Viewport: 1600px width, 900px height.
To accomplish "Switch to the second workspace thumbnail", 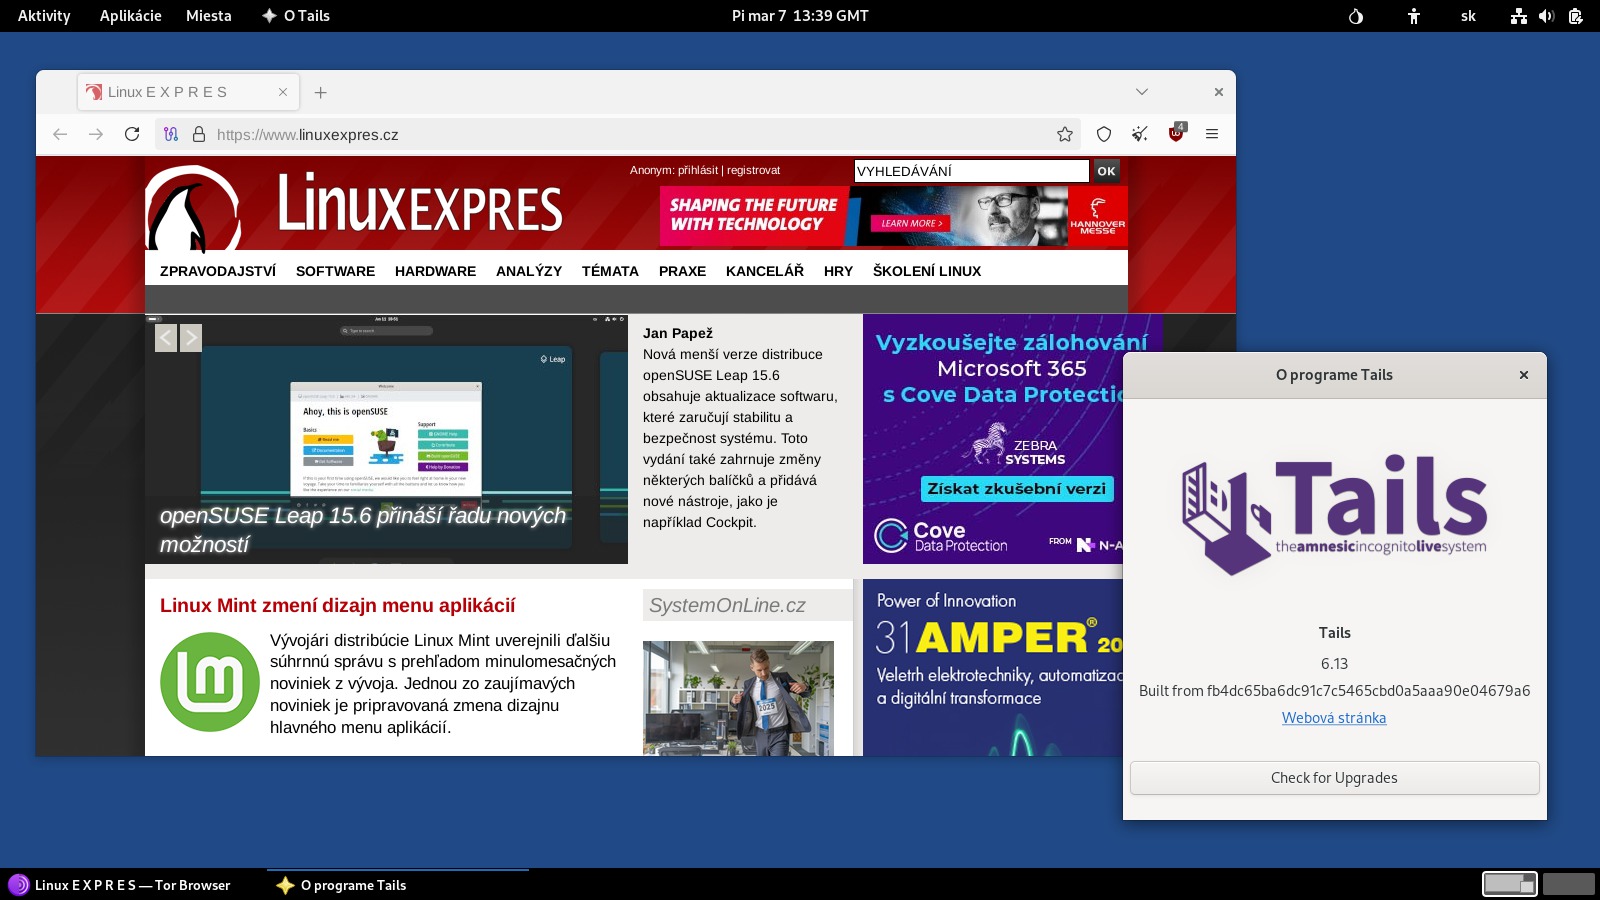I will (1568, 884).
